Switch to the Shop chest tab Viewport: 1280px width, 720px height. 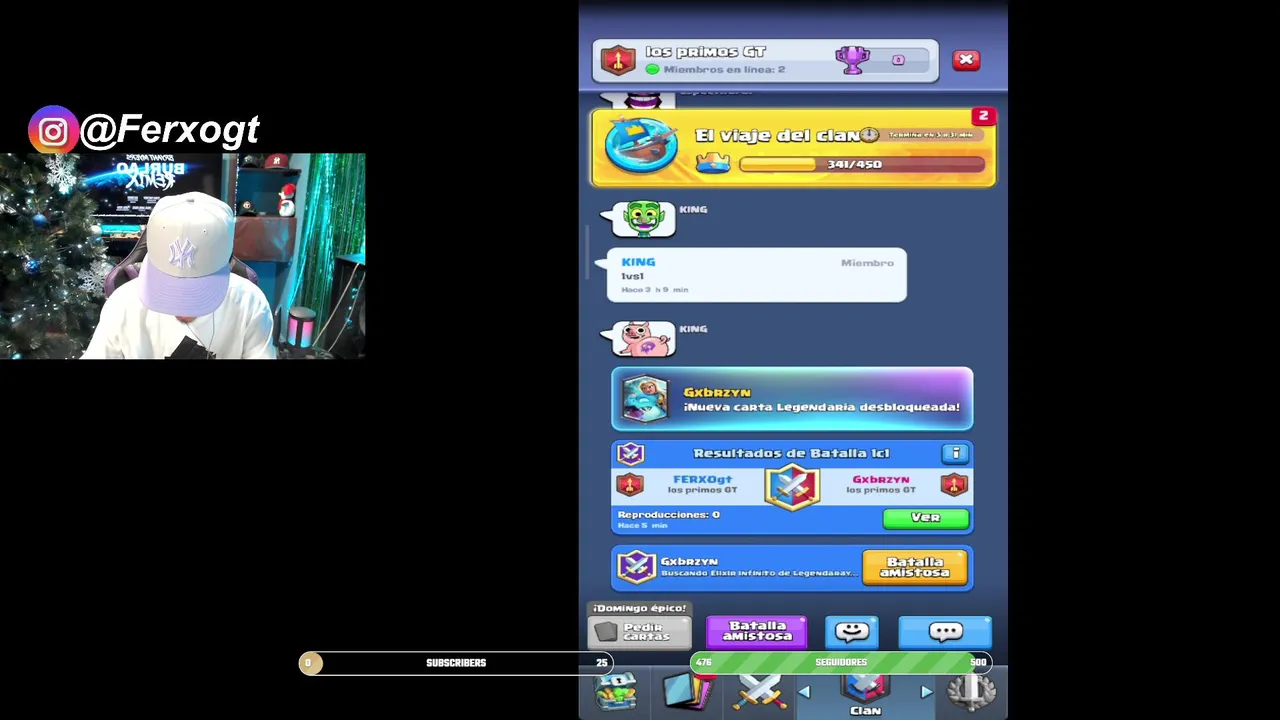coord(616,693)
